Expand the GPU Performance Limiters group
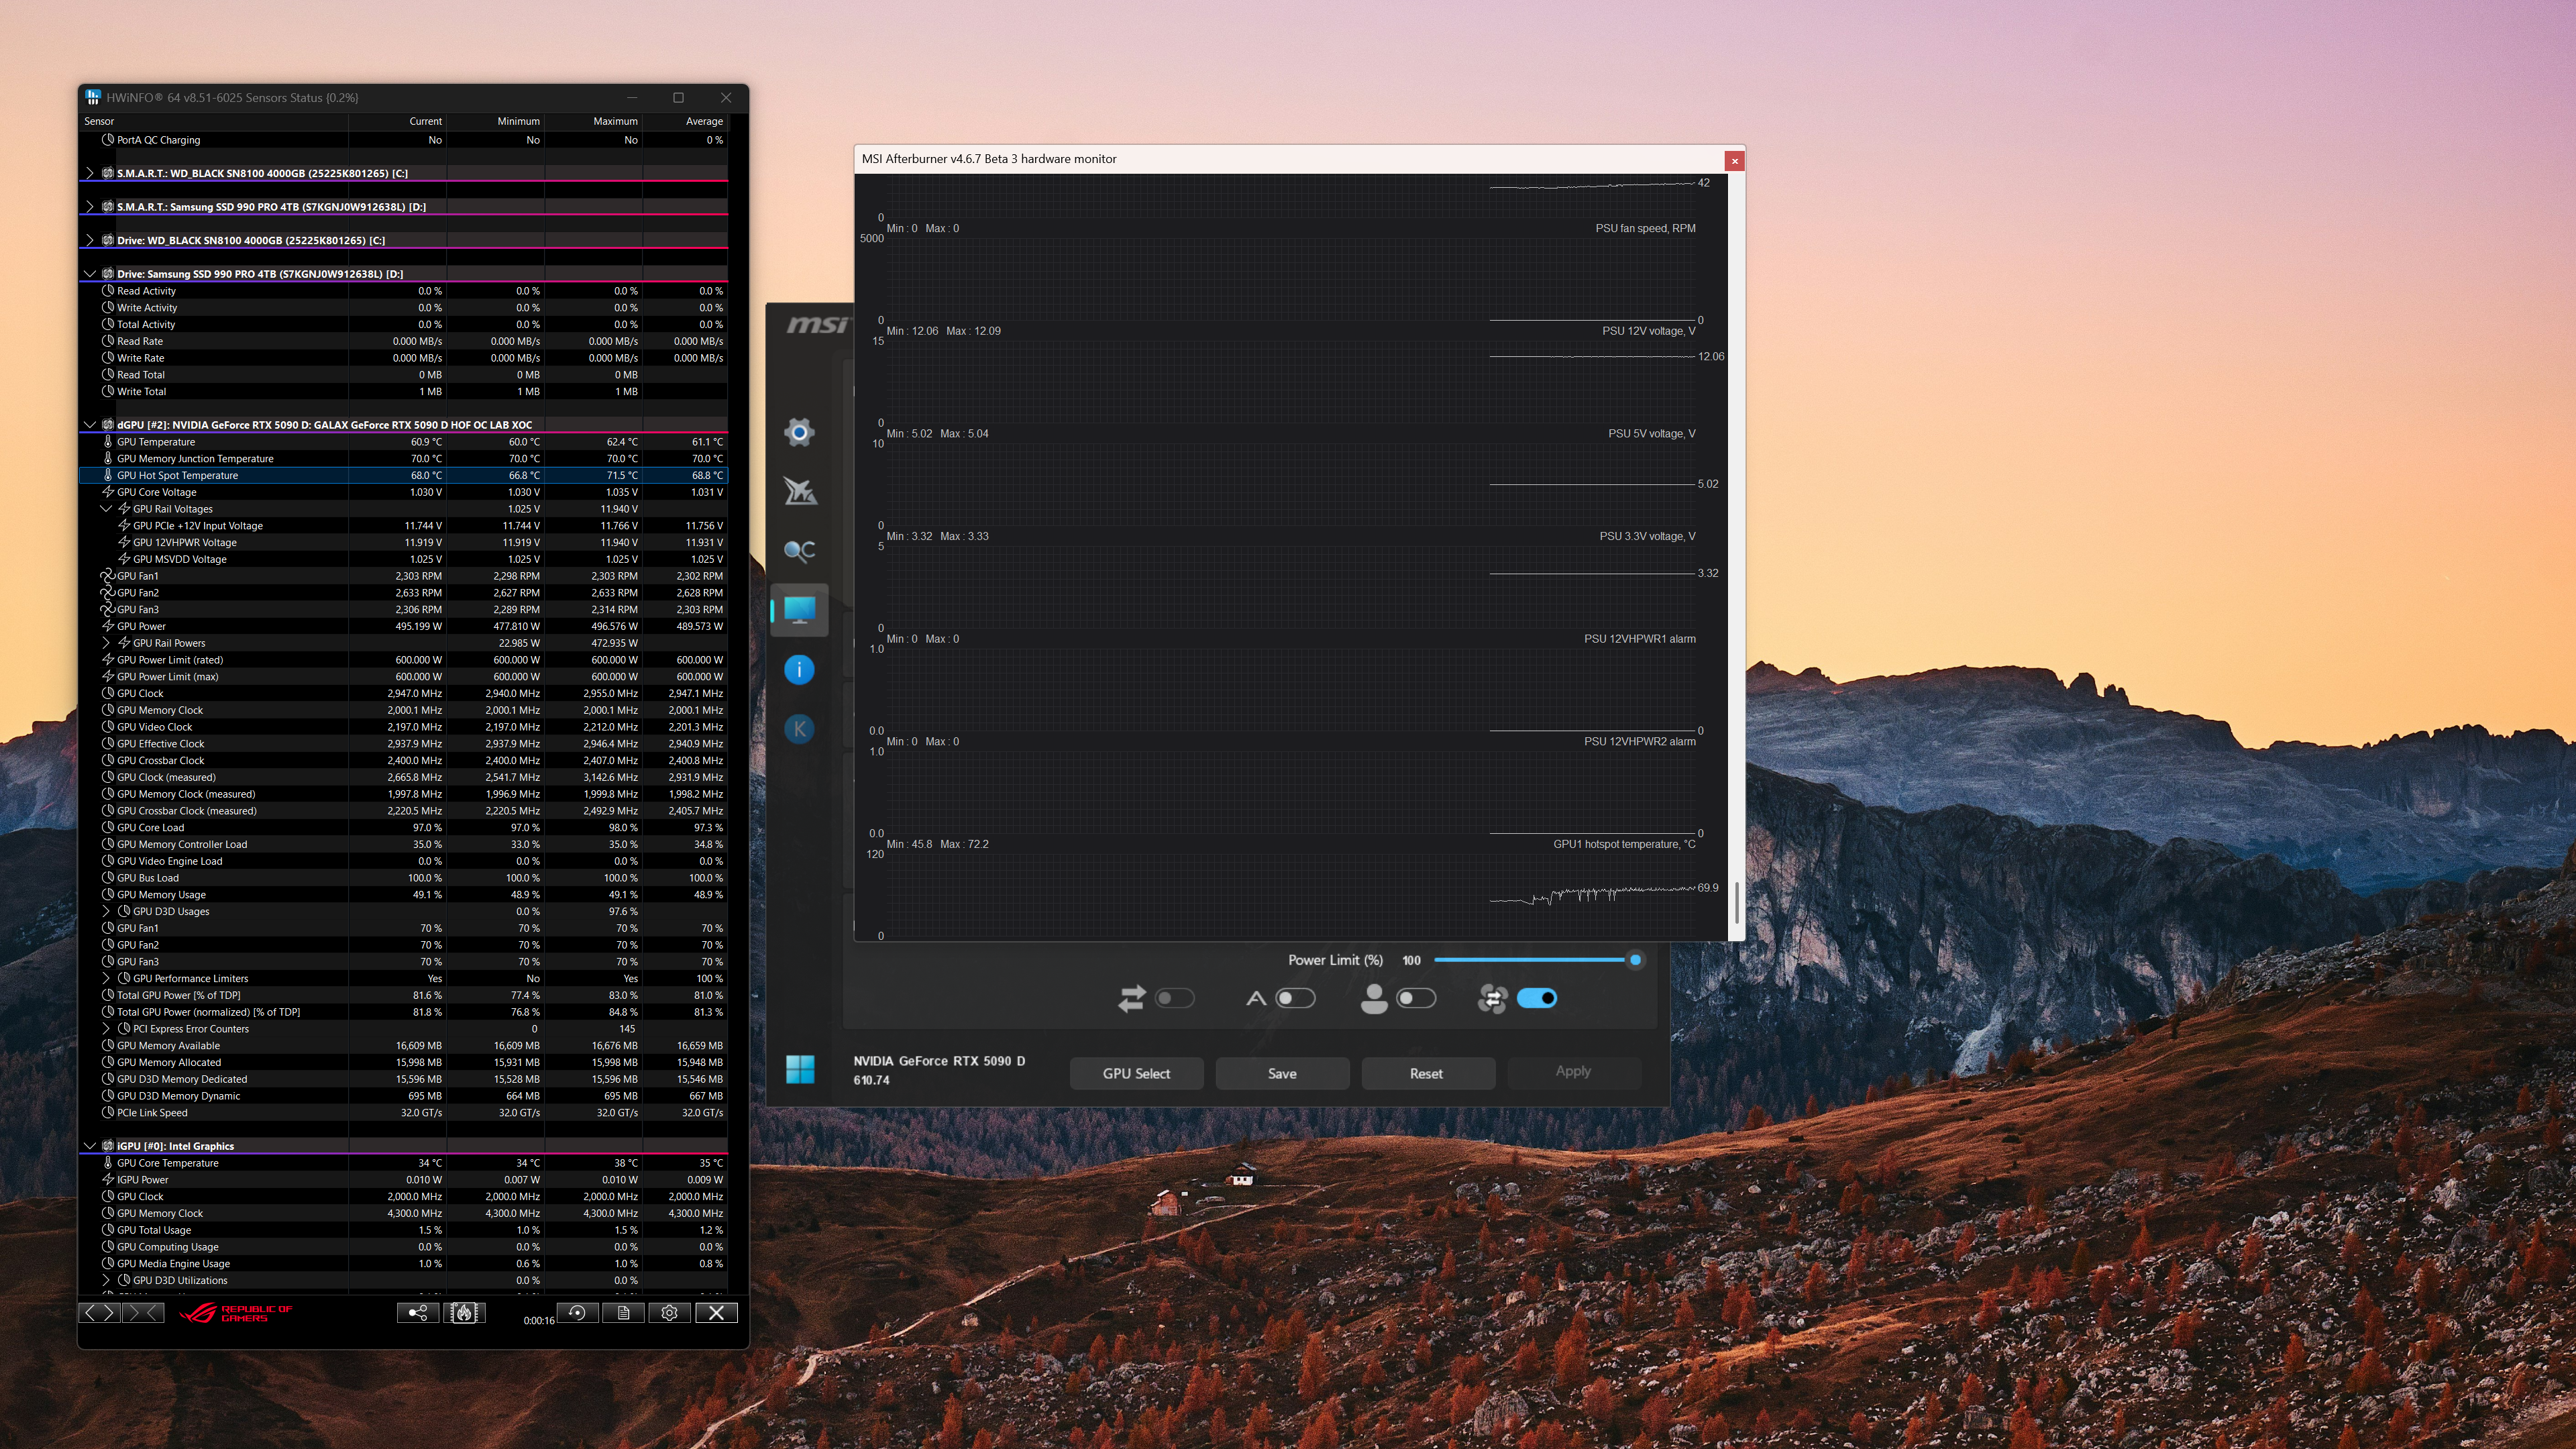The image size is (2576, 1449). 106,978
